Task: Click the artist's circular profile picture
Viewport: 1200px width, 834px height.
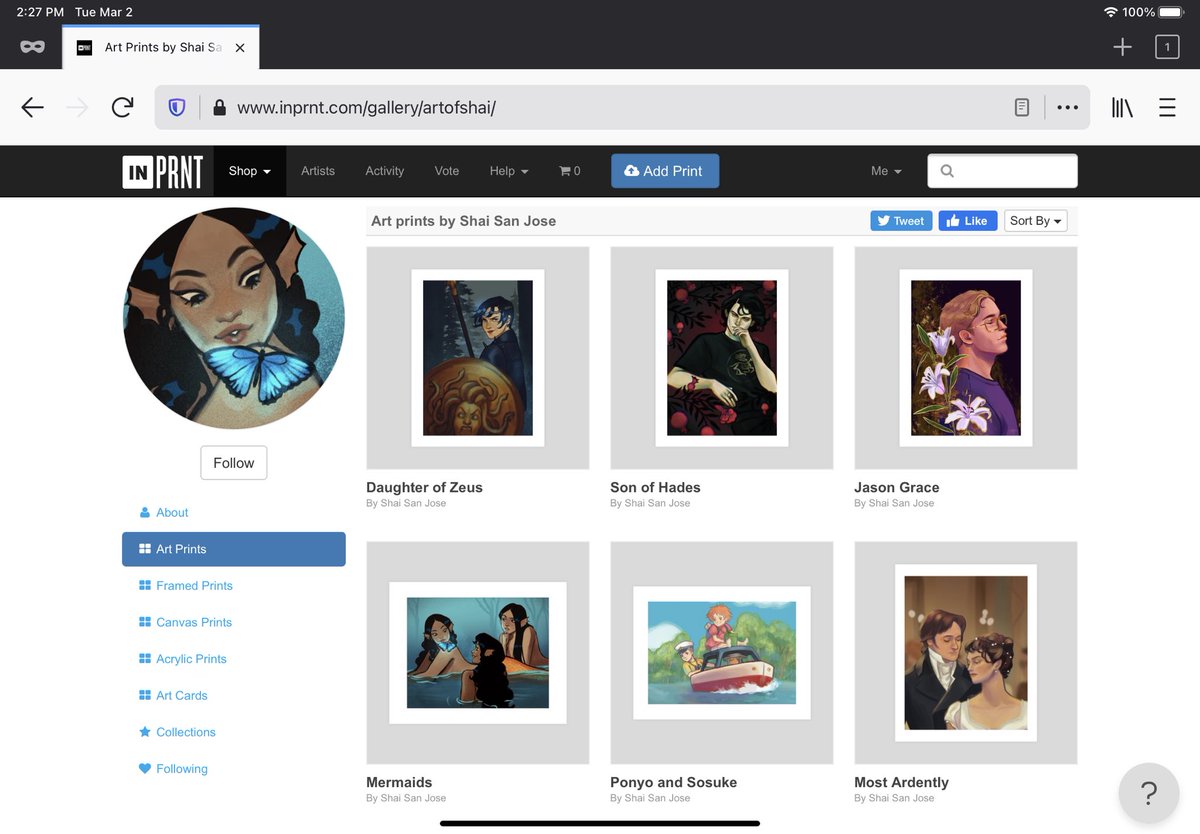Action: (234, 318)
